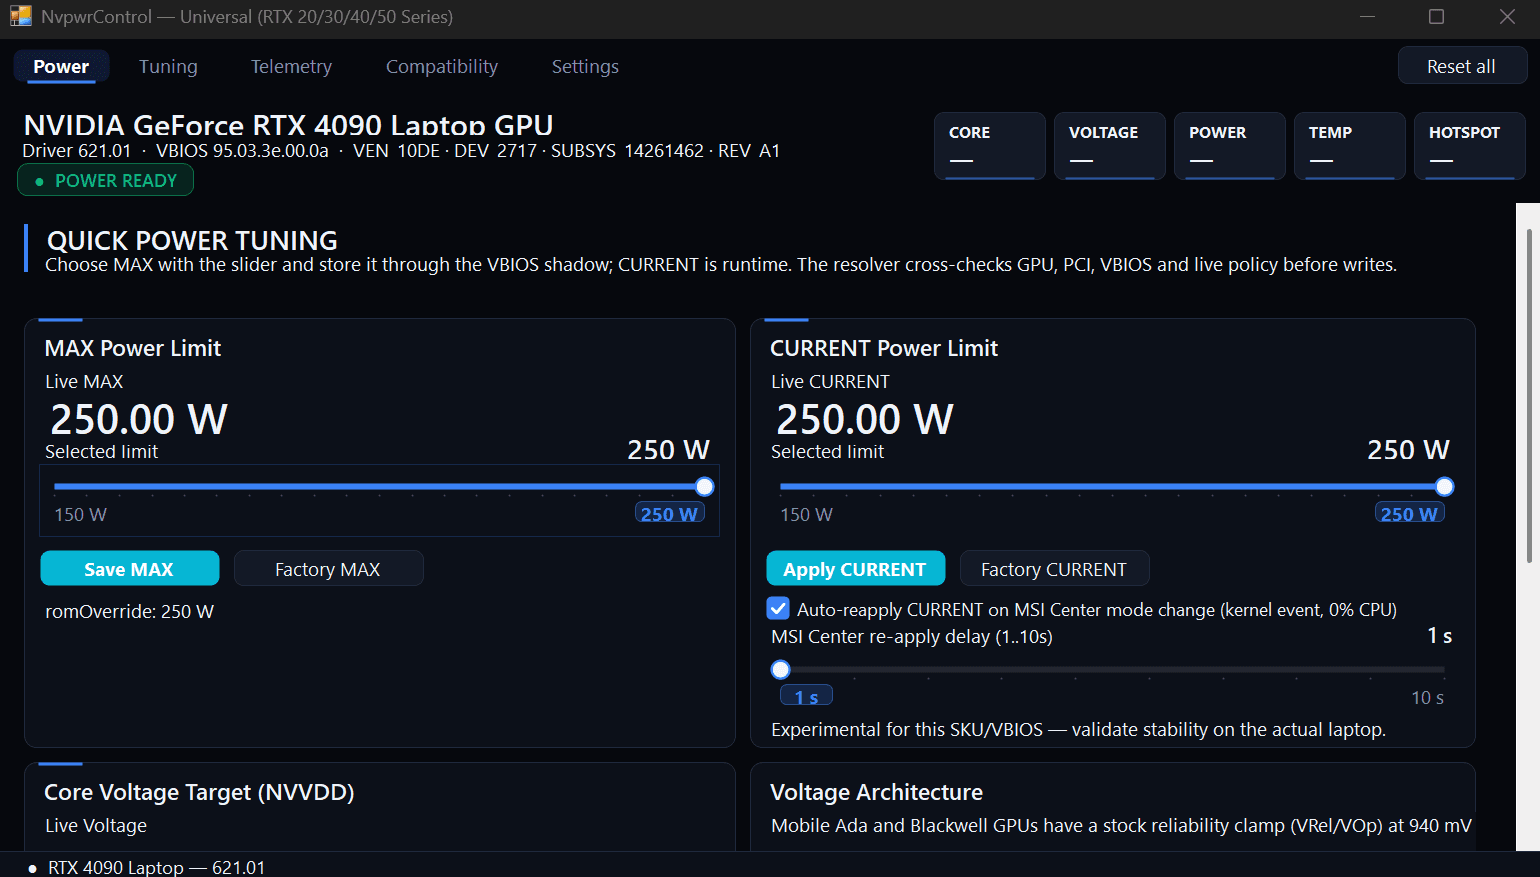
Task: Click the Factory MAX button
Action: click(x=328, y=568)
